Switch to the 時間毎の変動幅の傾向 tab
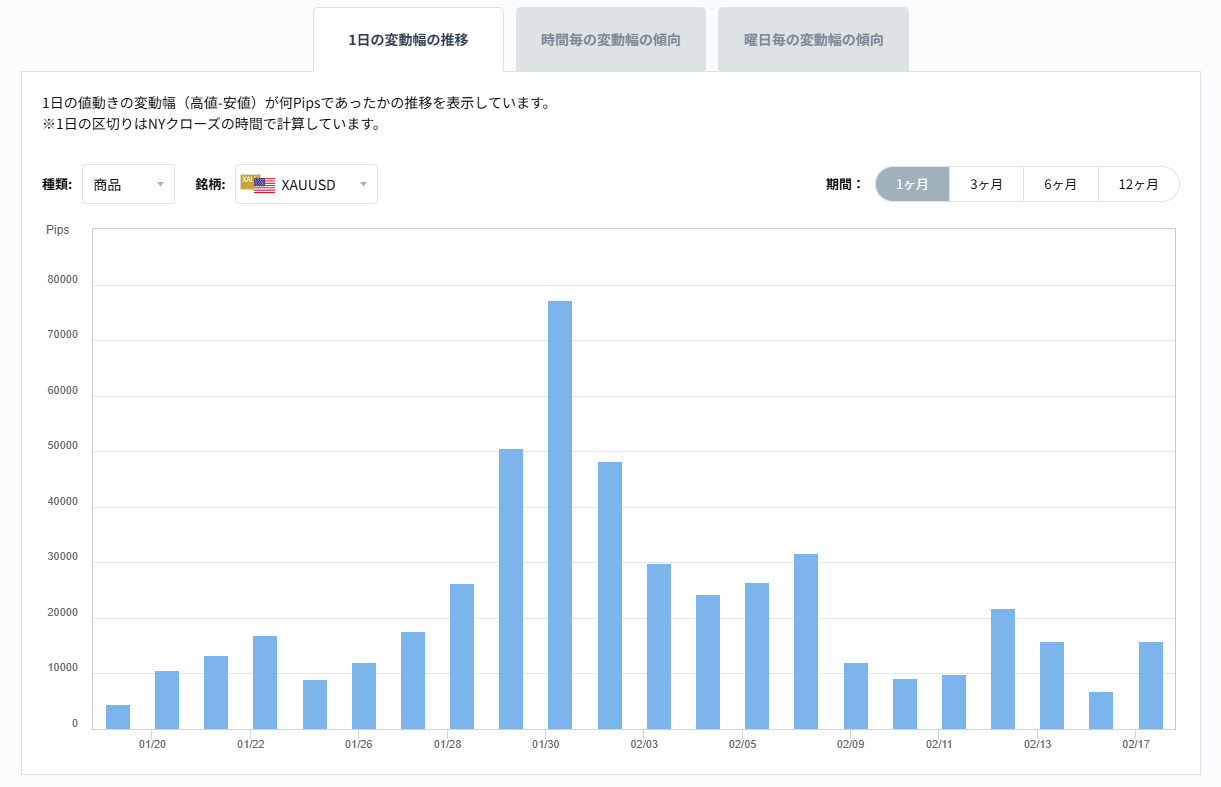The image size is (1221, 787). click(x=611, y=38)
